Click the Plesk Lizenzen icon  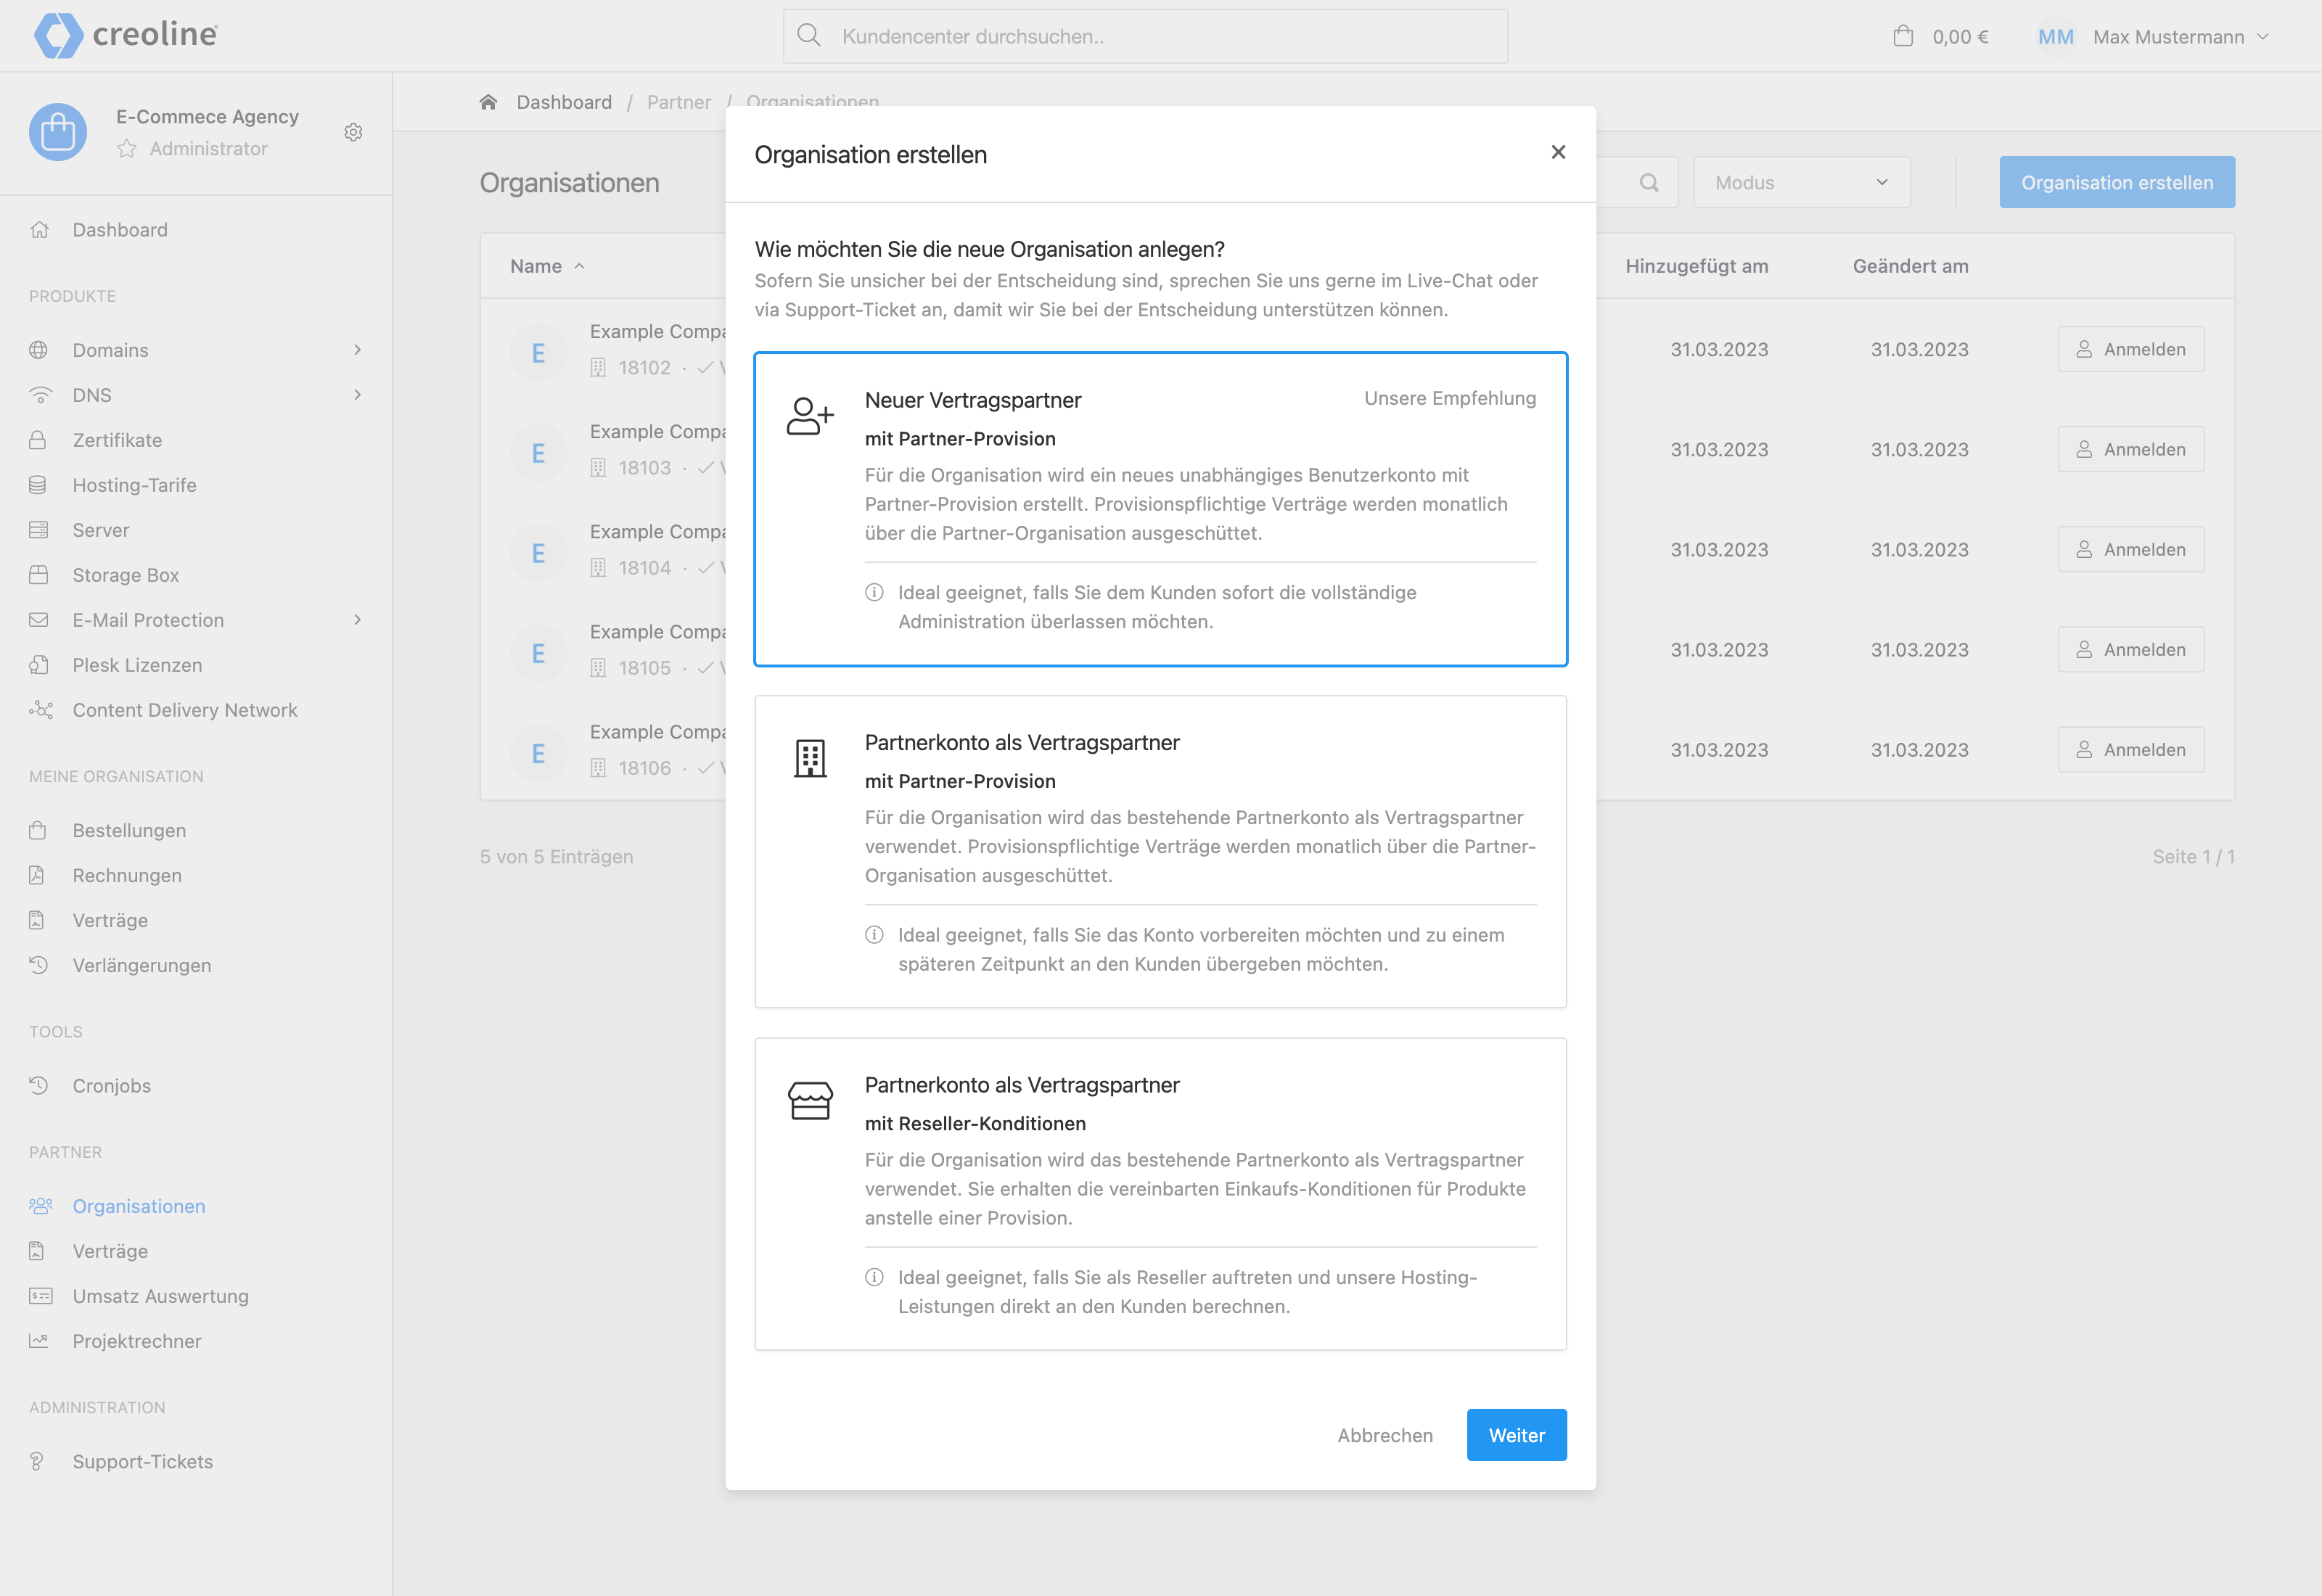click(39, 665)
